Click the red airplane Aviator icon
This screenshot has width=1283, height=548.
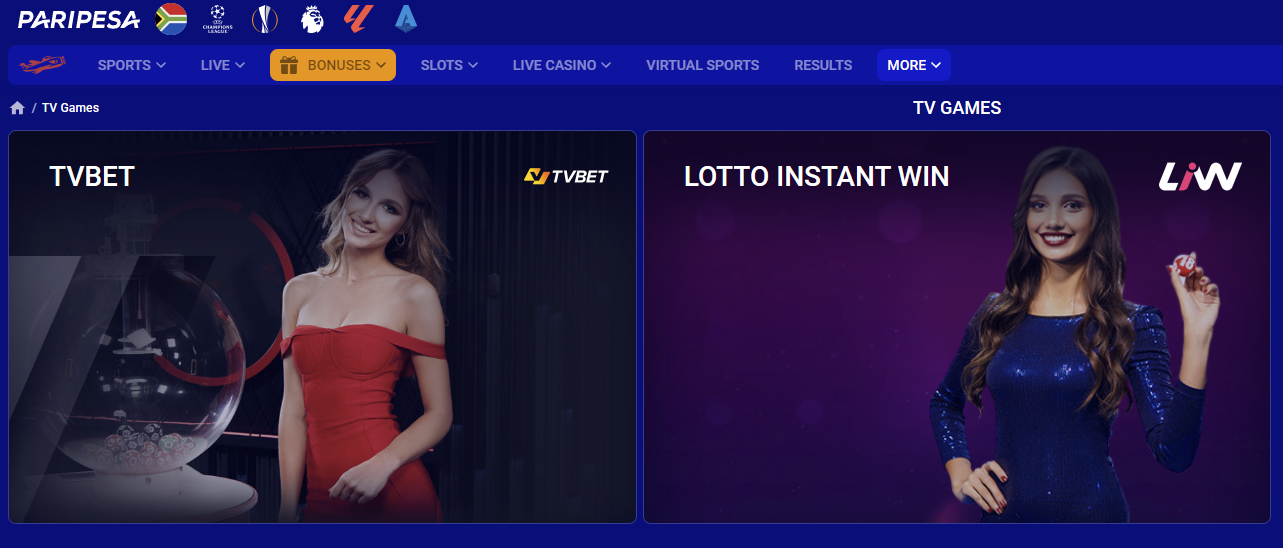tap(42, 65)
